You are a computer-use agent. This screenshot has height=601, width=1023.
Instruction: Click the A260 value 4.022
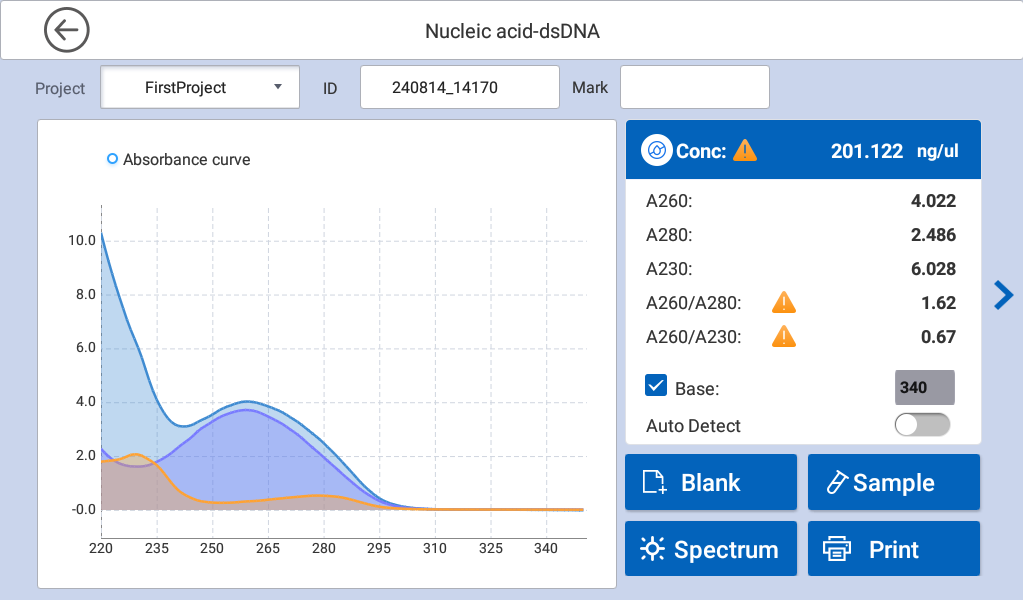(x=932, y=201)
